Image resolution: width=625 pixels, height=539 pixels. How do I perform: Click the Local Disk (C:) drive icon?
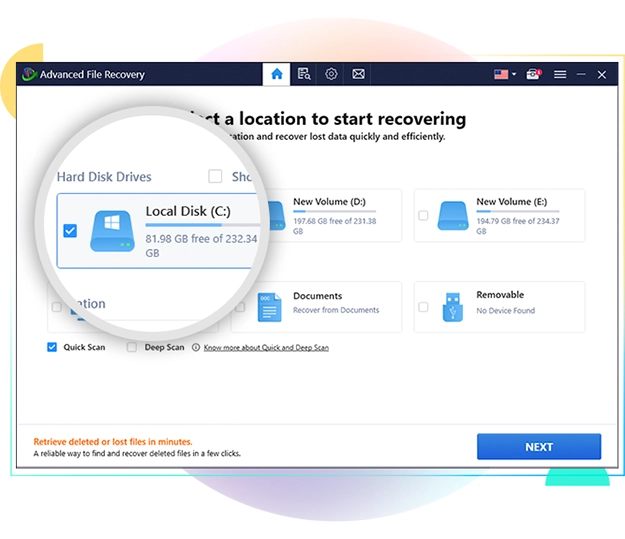click(112, 231)
